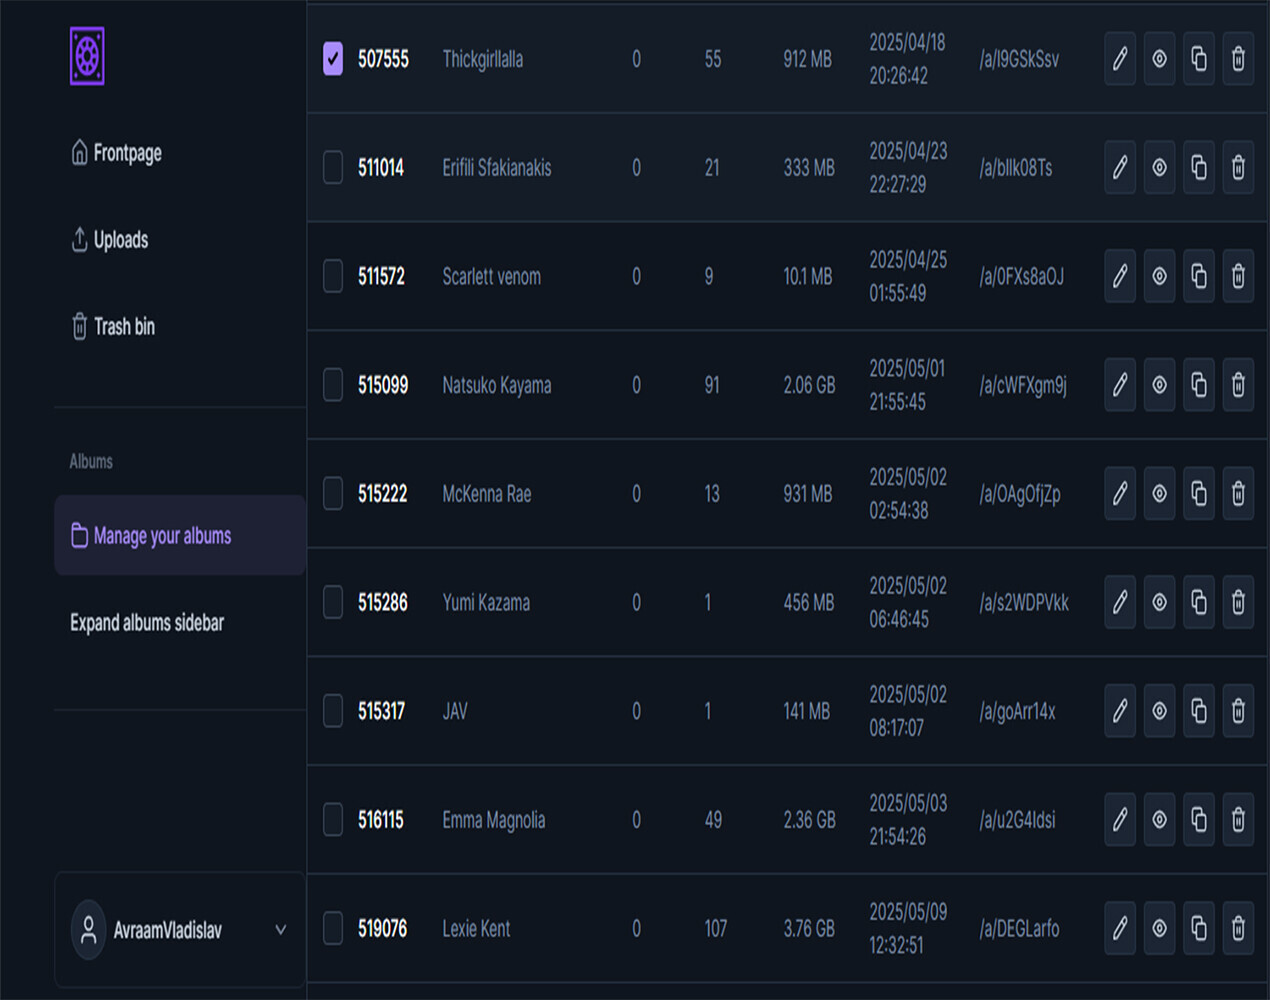Click the /a/DEGLarfo album link text
Viewport: 1270px width, 1000px height.
[x=1019, y=929]
